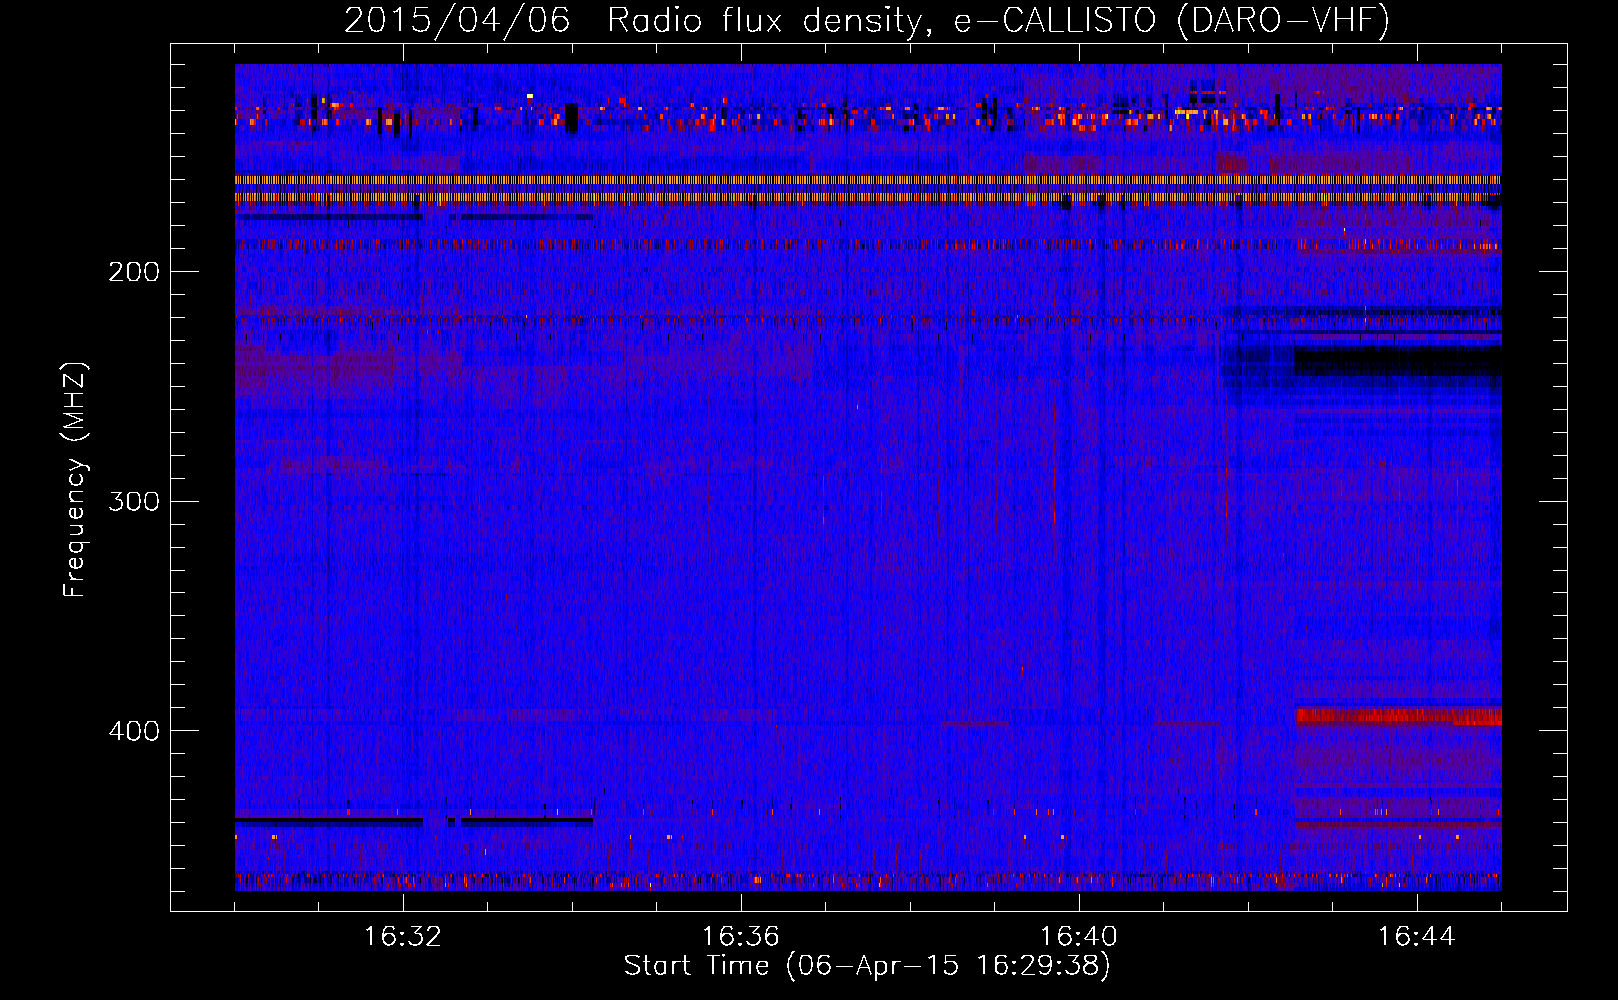Click the 300 frequency tick label
The image size is (1618, 1000).
pos(134,501)
